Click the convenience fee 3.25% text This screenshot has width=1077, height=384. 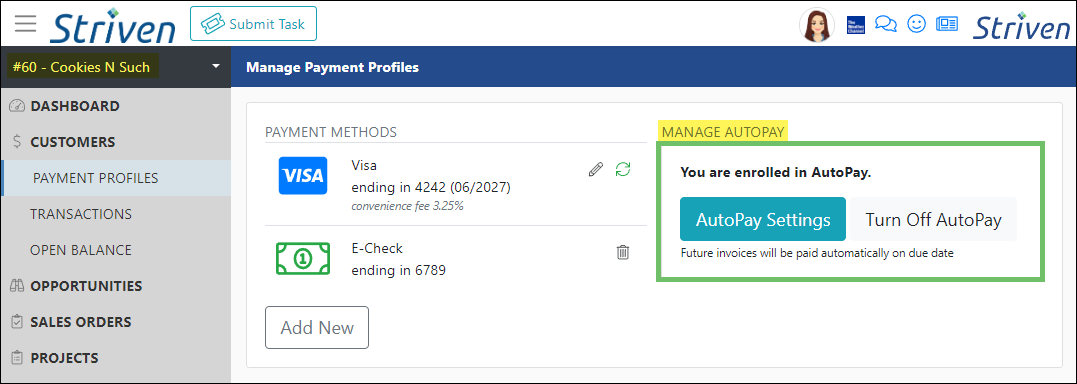(407, 205)
